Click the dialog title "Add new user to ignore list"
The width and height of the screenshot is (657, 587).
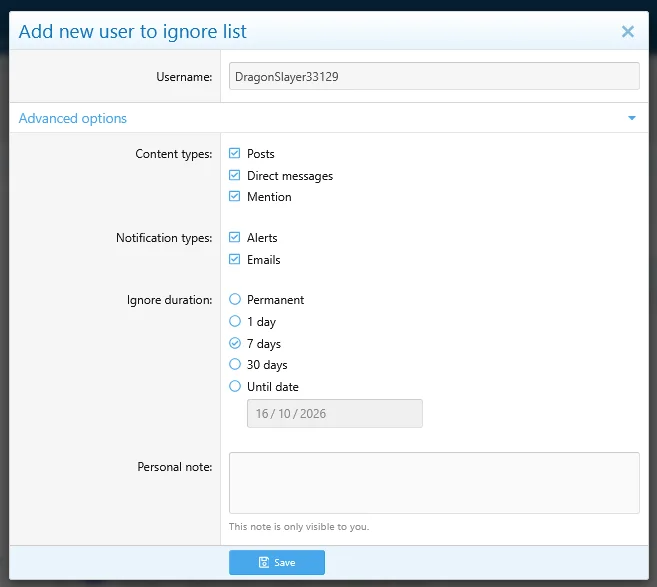133,32
